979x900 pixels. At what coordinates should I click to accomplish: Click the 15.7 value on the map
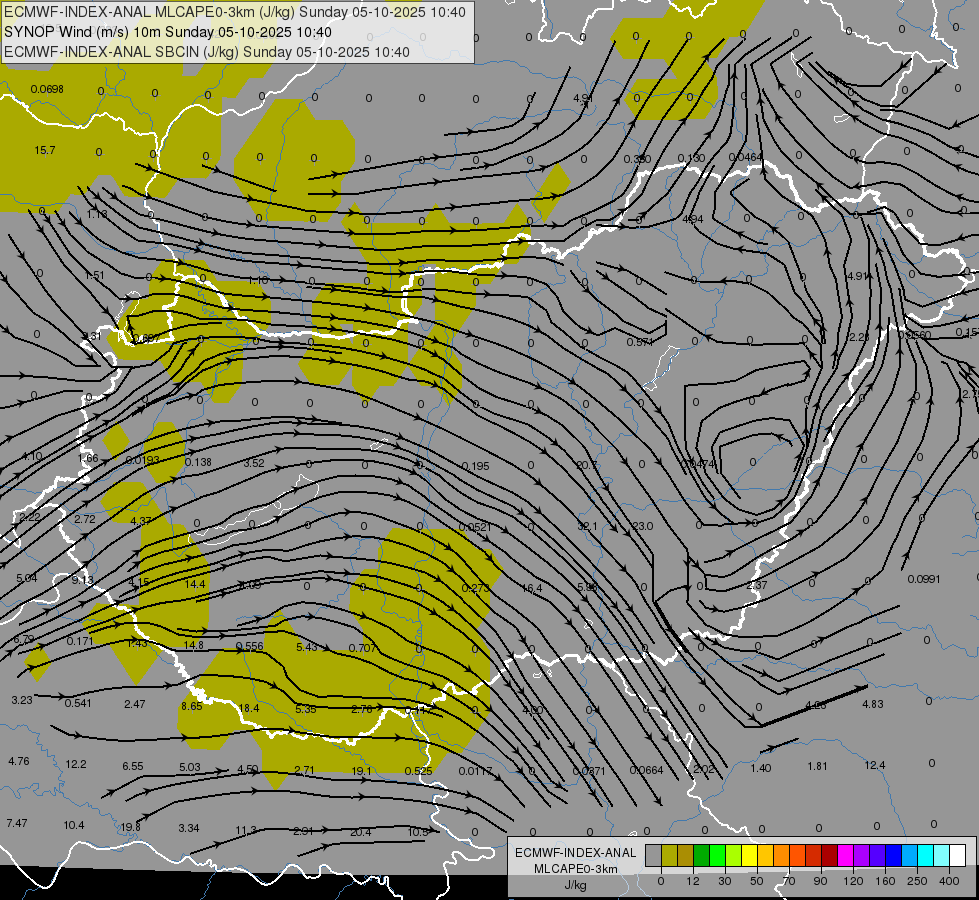[x=45, y=151]
